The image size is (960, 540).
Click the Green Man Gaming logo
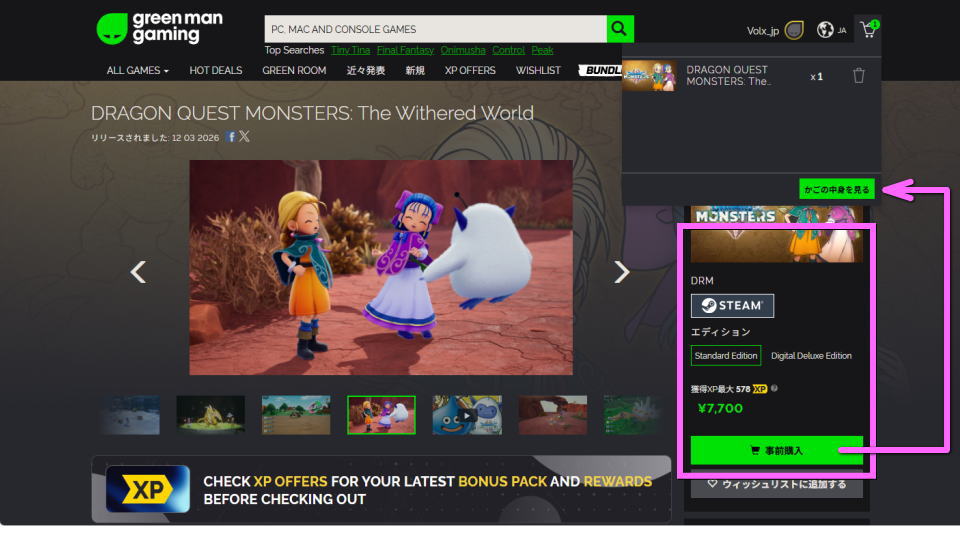(x=160, y=29)
